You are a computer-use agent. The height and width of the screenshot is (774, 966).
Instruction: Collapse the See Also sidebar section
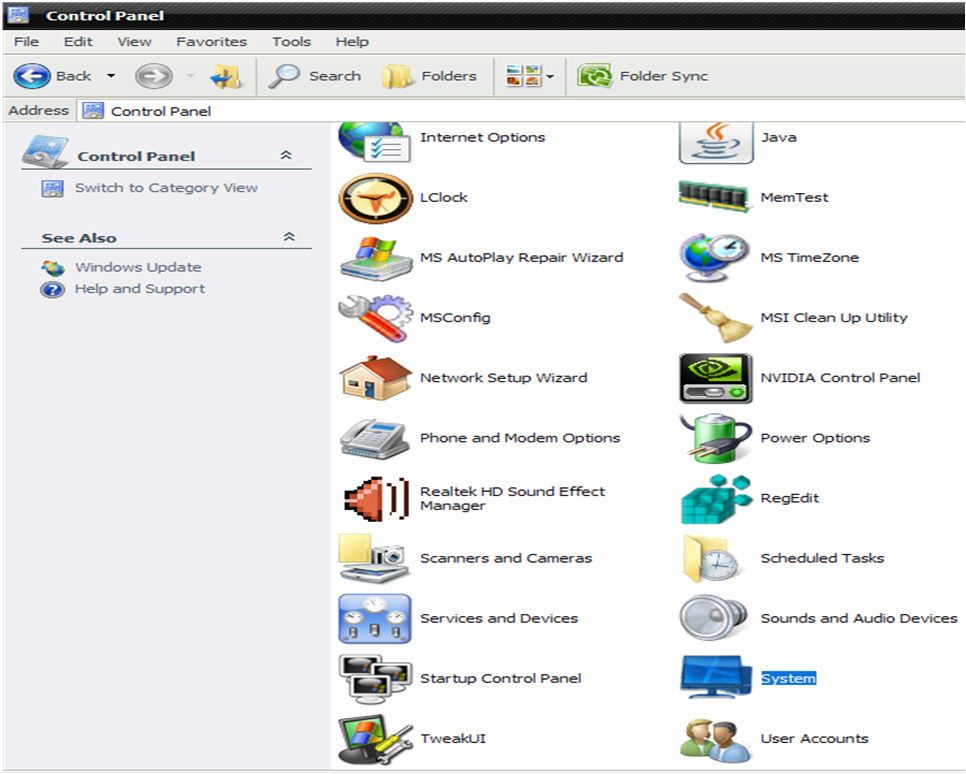coord(289,237)
